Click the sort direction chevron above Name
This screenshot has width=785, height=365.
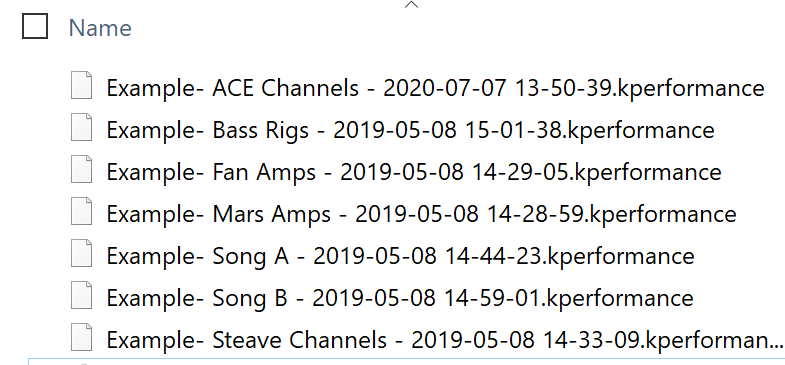411,5
